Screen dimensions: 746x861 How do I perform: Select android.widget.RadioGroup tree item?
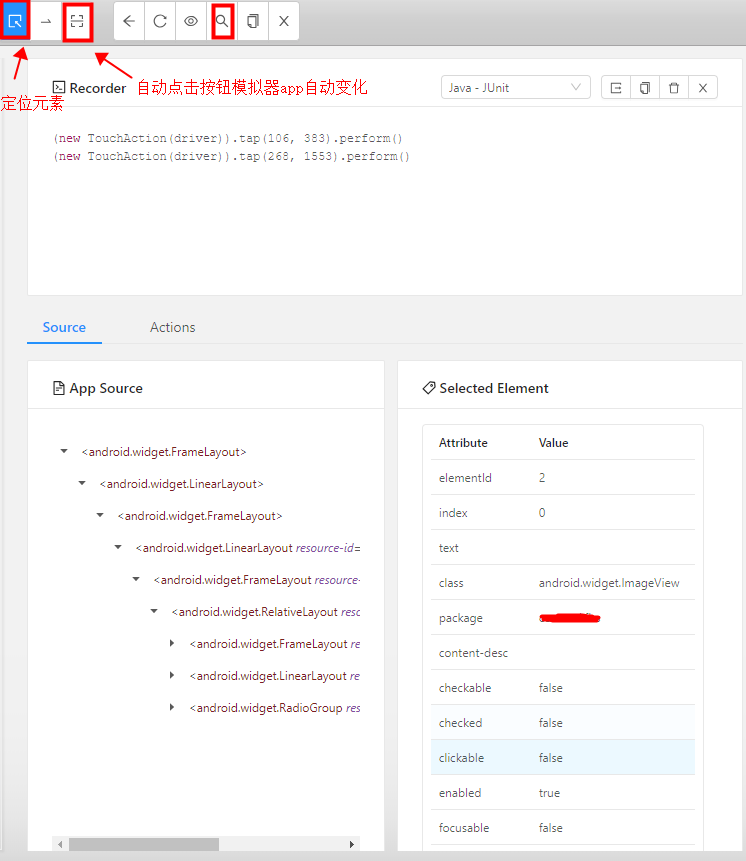point(274,708)
